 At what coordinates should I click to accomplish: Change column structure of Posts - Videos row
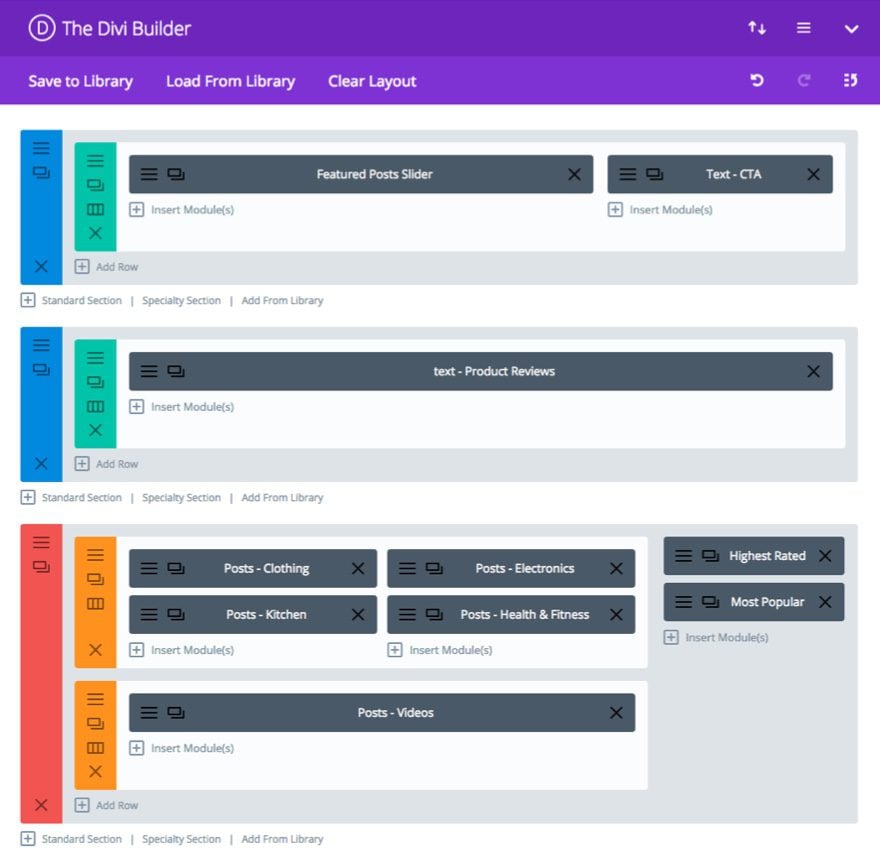(x=95, y=748)
